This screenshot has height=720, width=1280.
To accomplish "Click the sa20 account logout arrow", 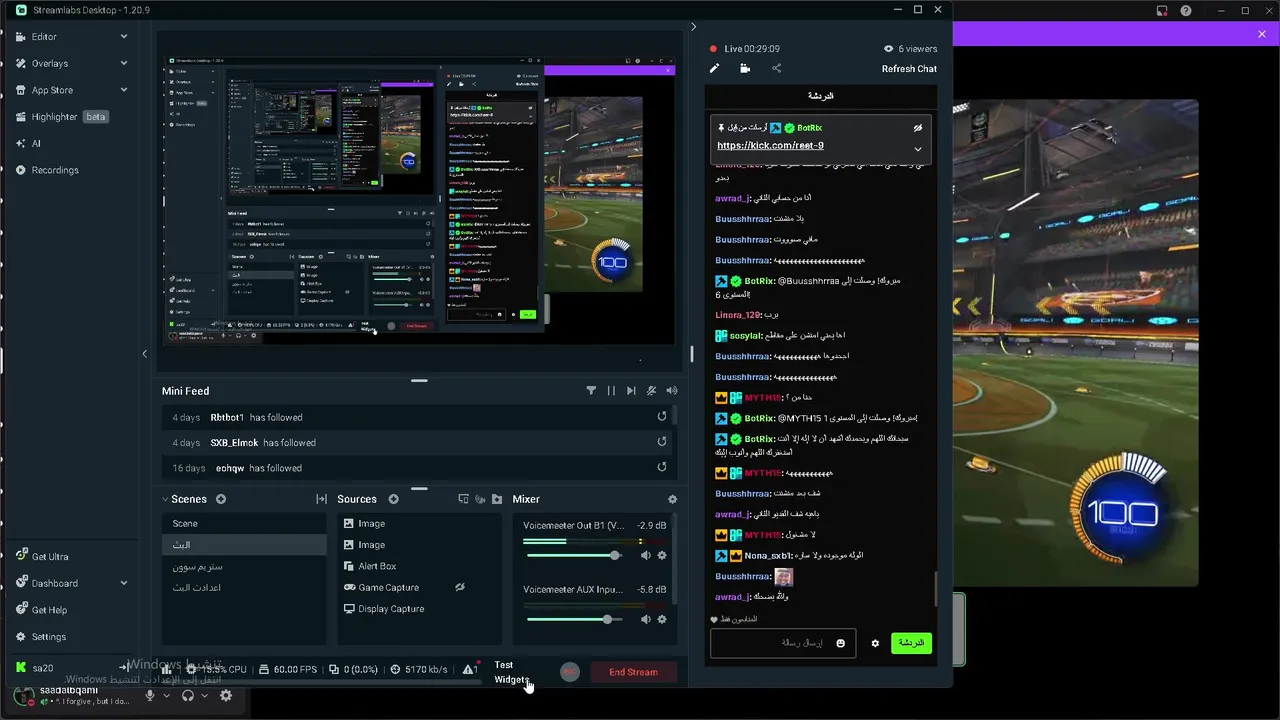I will coord(124,667).
